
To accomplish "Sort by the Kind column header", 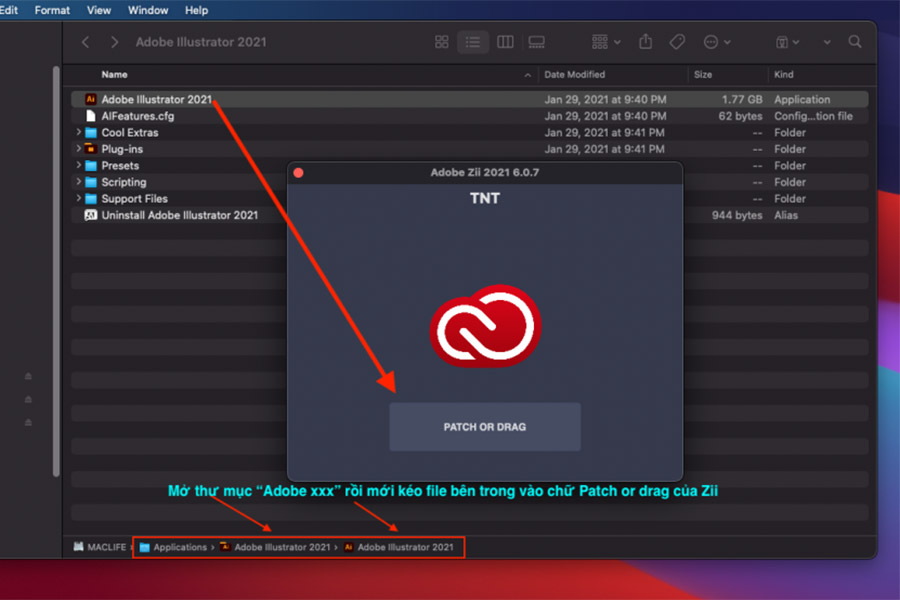I will tap(783, 75).
